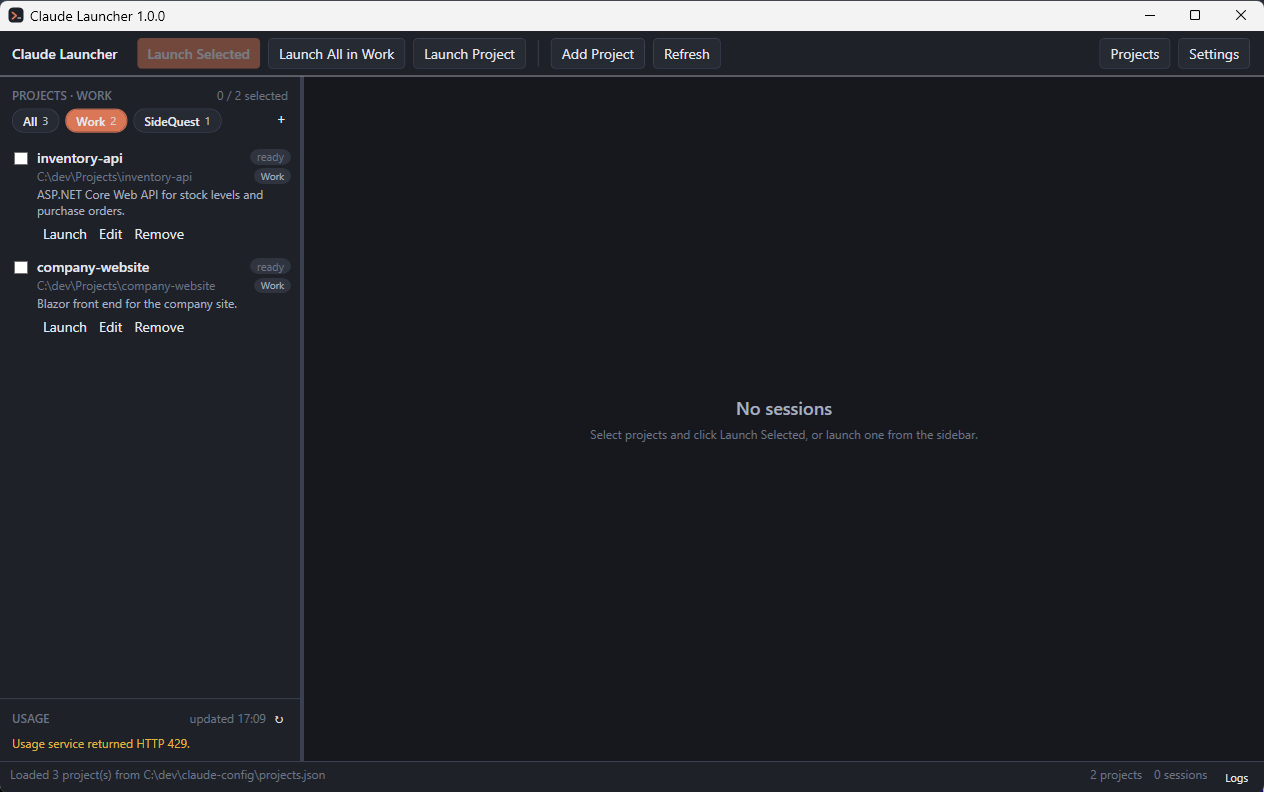Show the All projects filter

coord(36,121)
